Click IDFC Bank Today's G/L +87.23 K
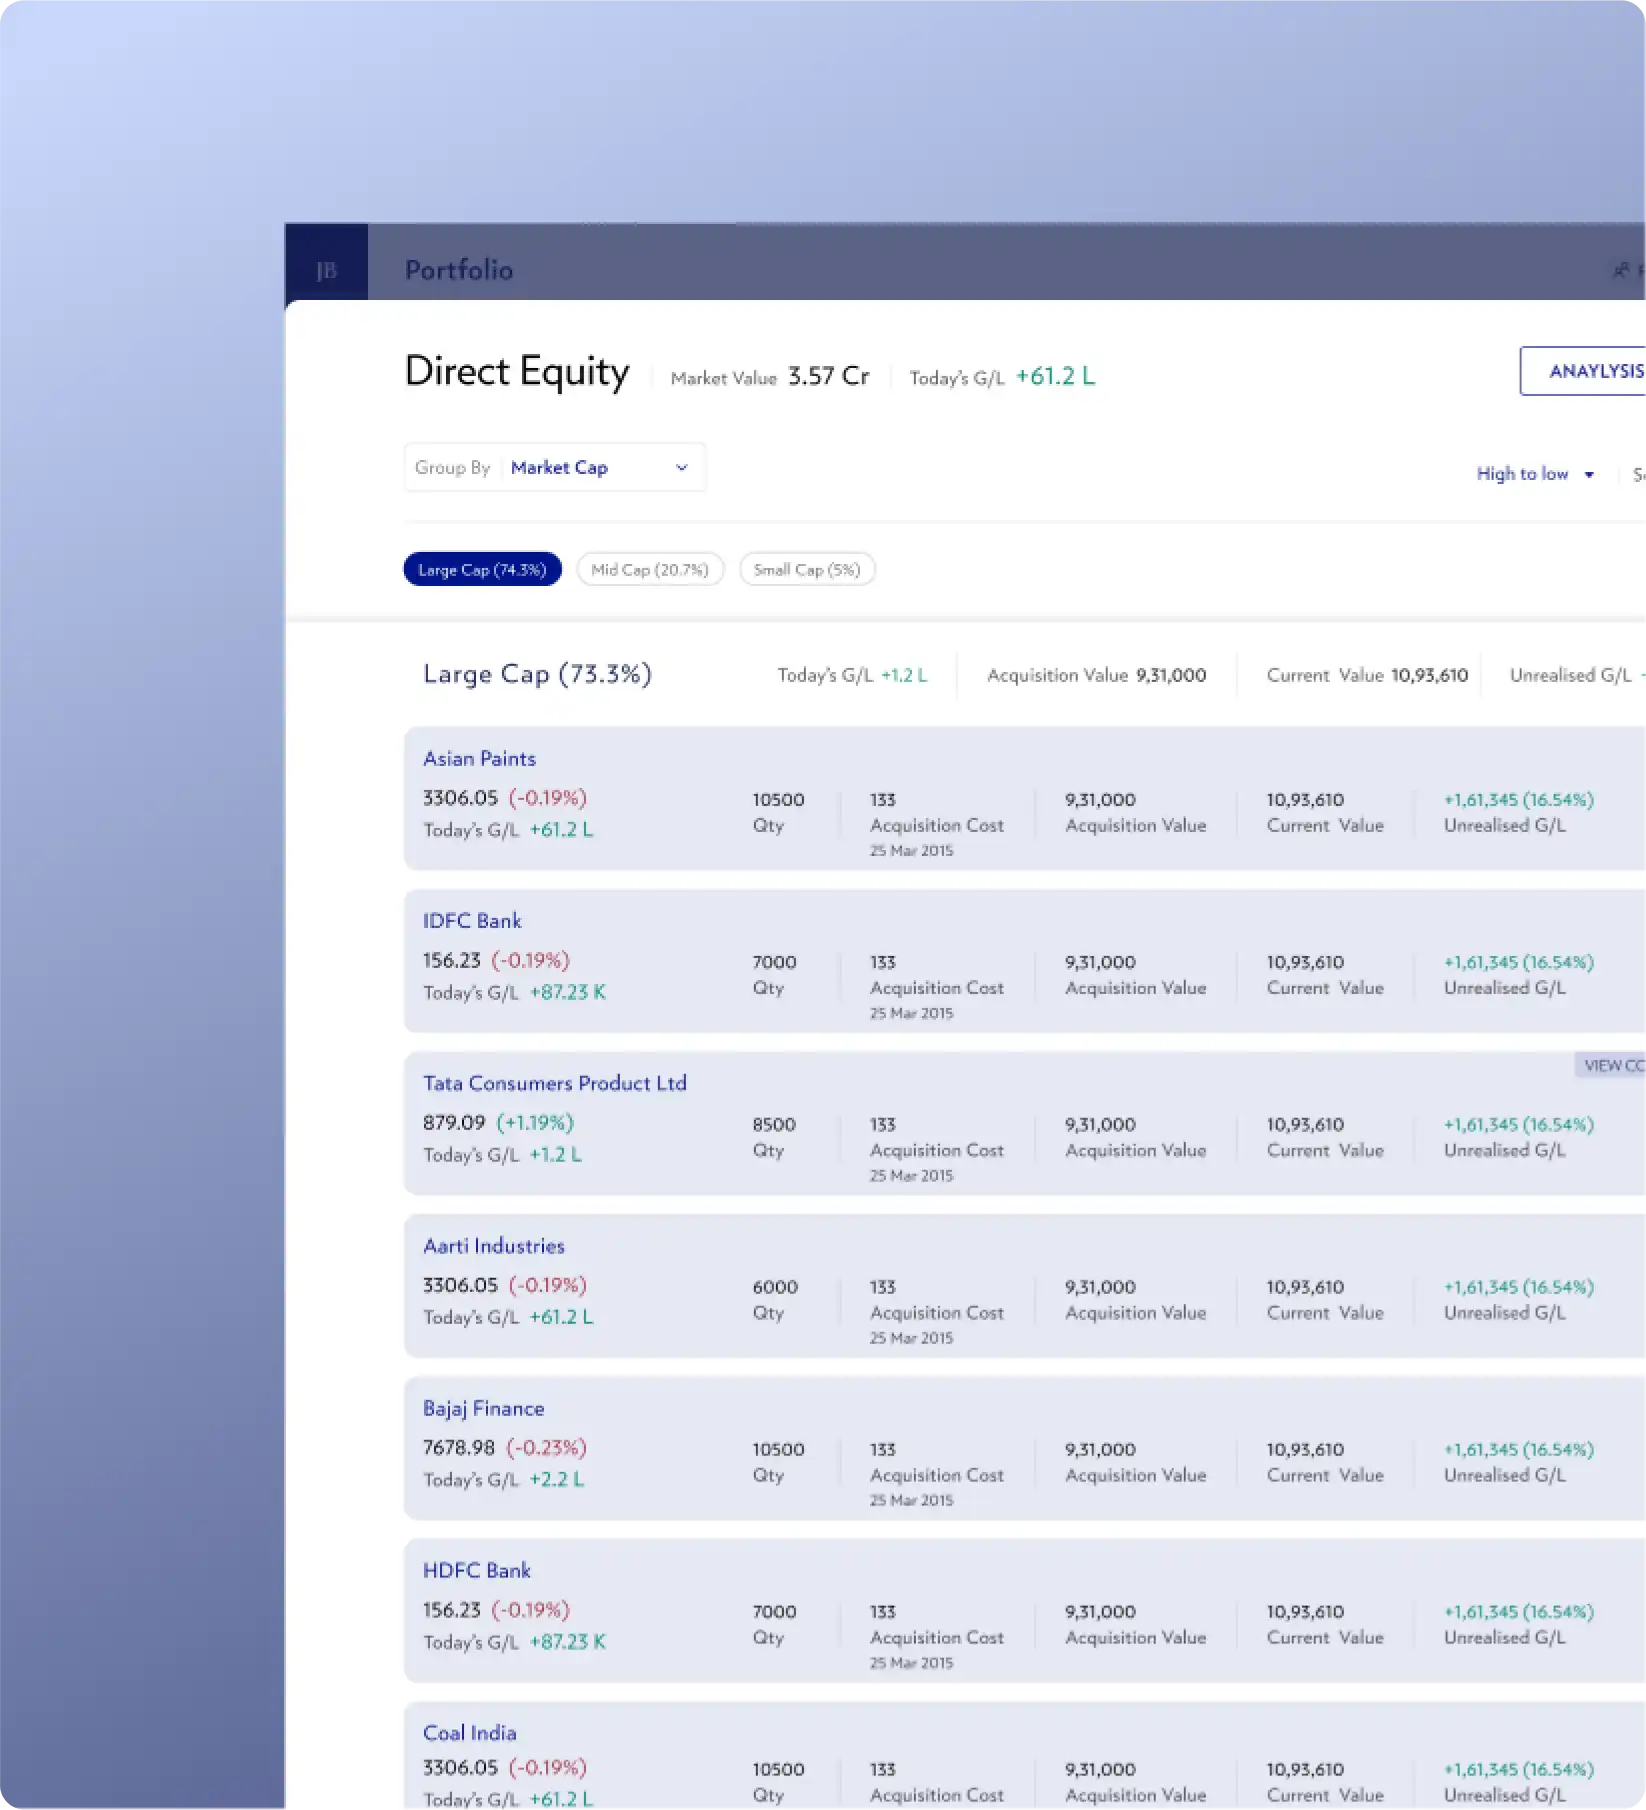This screenshot has height=1810, width=1646. click(x=567, y=992)
